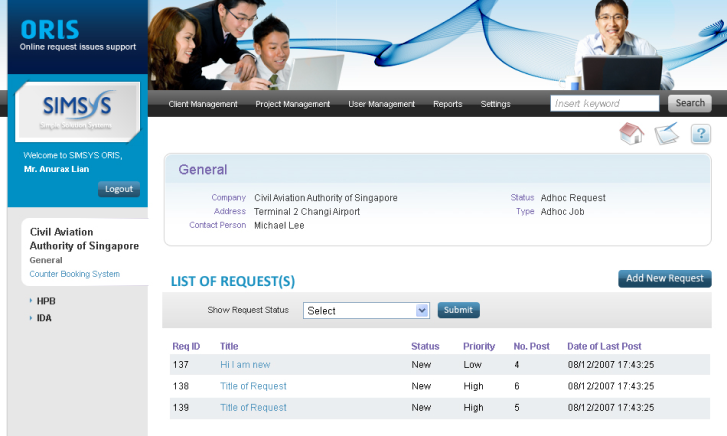Open Project Management menu
The height and width of the screenshot is (436, 727).
coord(293,104)
